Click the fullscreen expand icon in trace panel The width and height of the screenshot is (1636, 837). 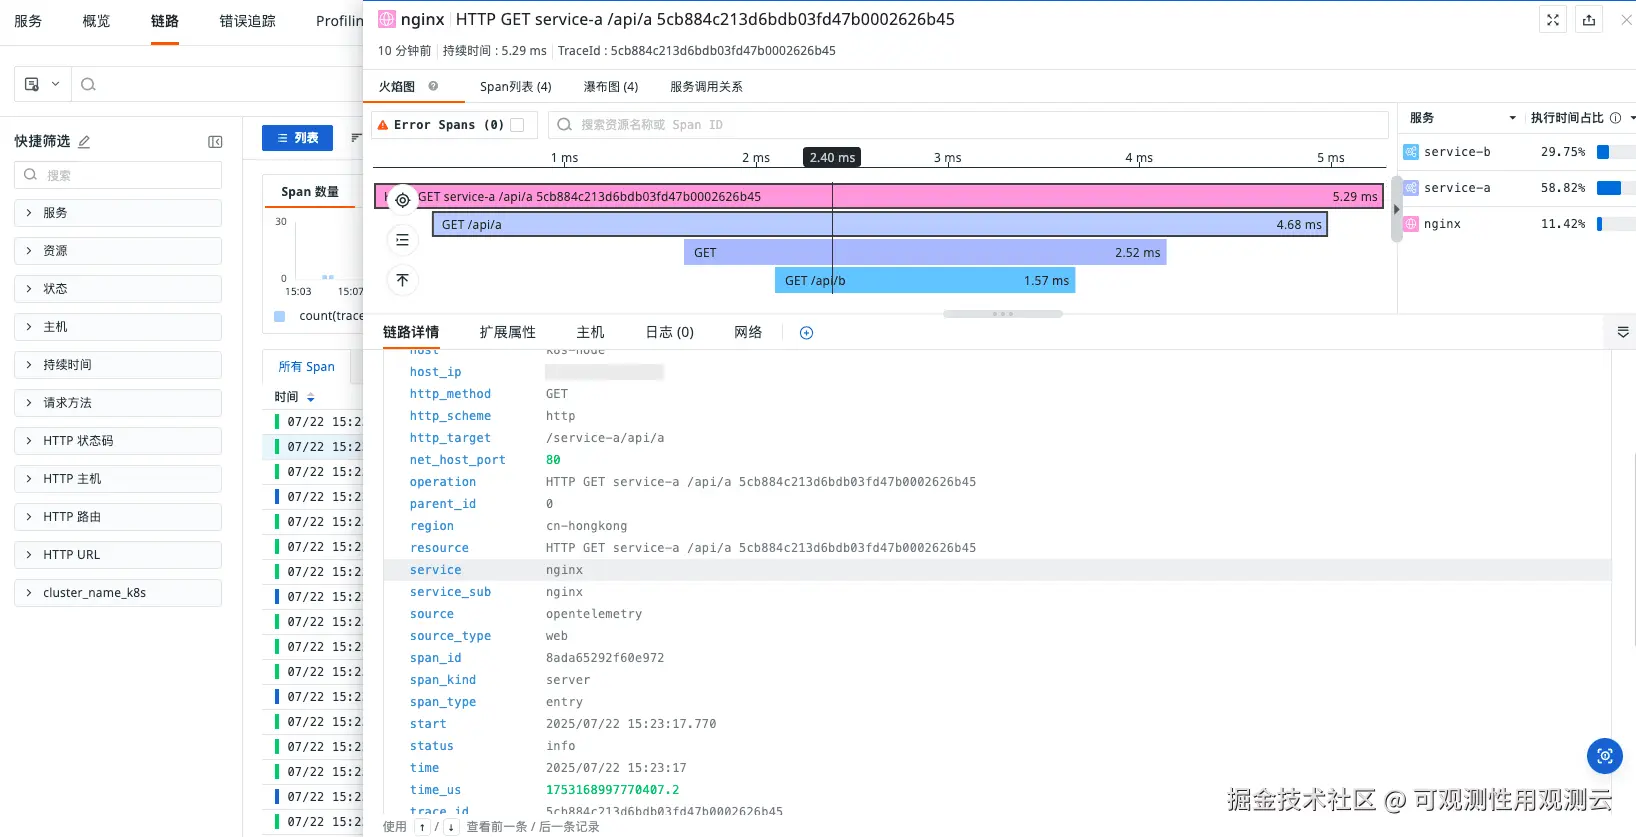coord(1553,20)
